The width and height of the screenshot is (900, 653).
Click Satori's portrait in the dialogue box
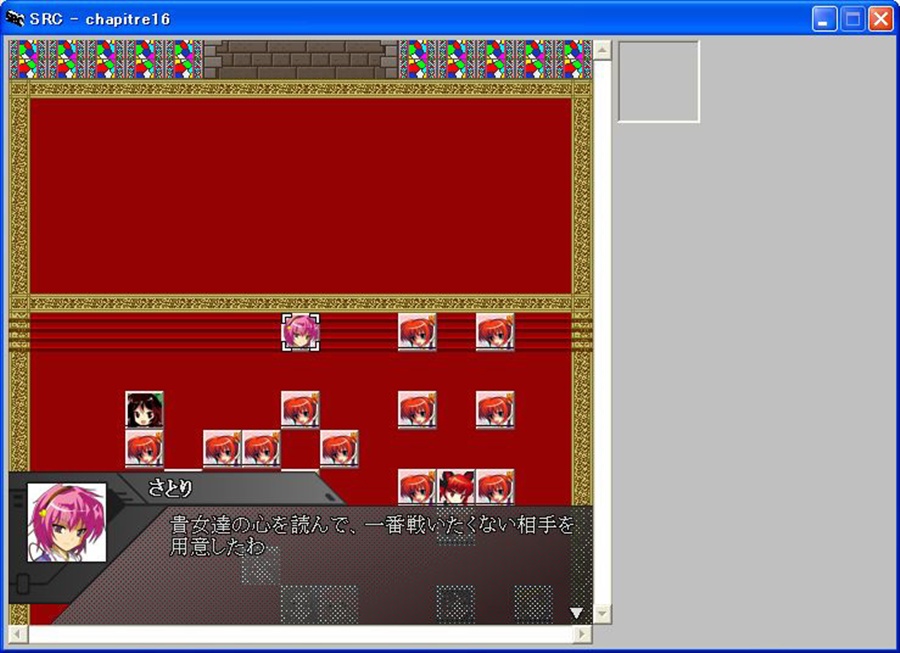(x=67, y=522)
